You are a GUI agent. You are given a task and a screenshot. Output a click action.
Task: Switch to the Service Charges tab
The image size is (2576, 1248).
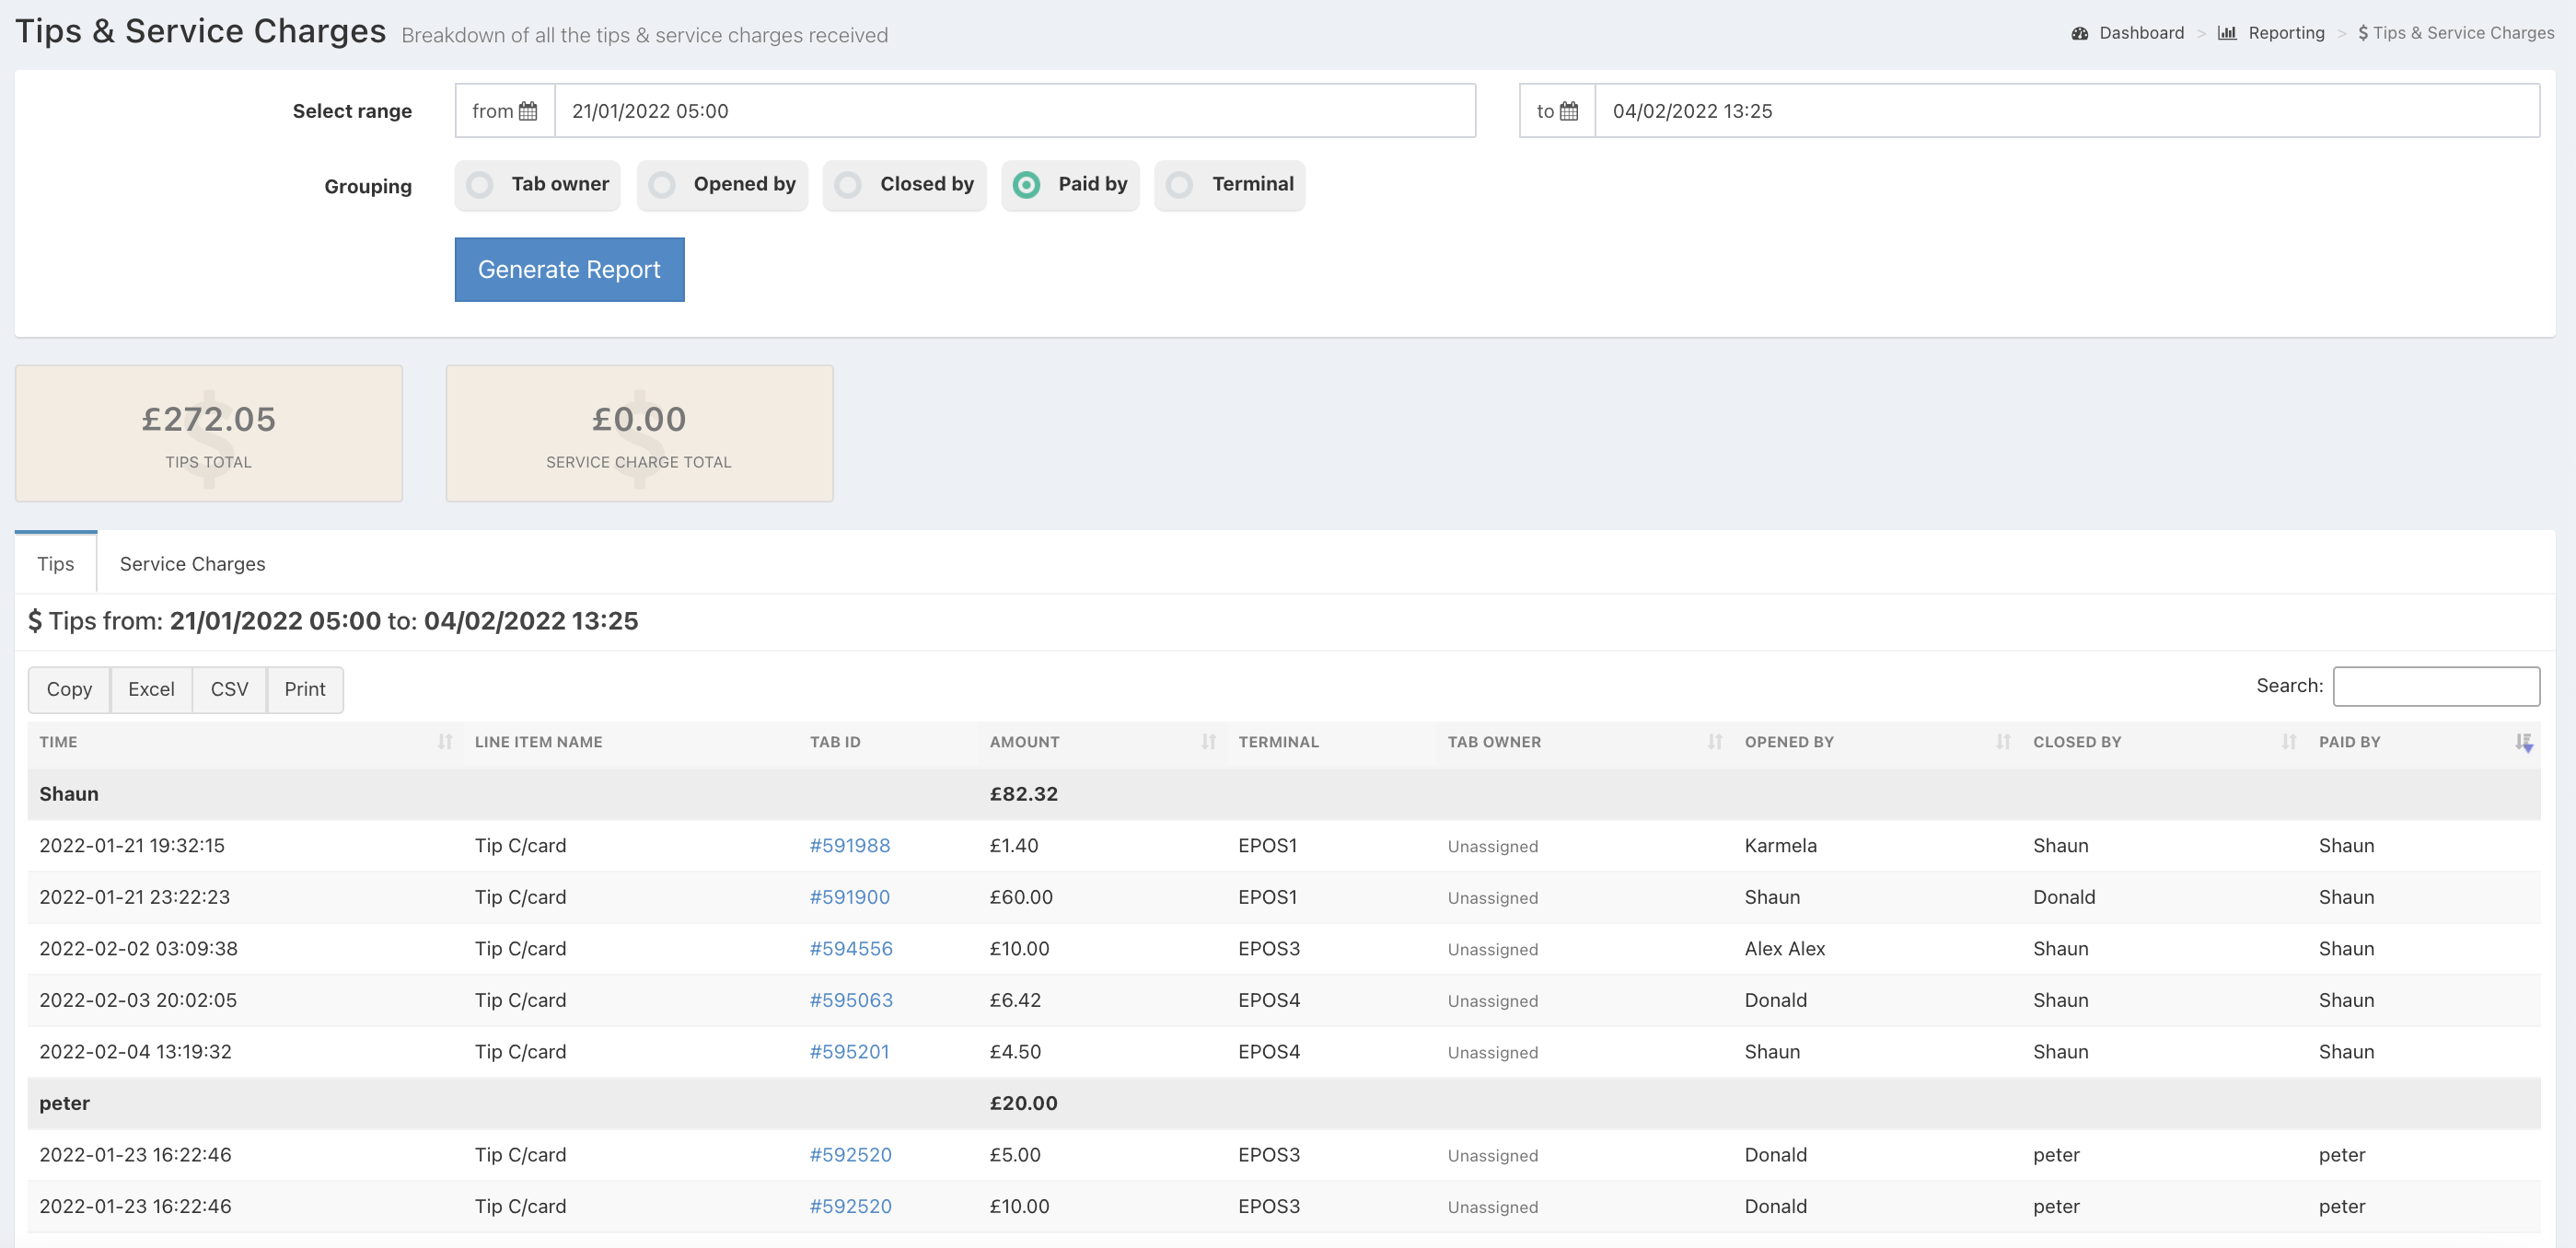pyautogui.click(x=192, y=564)
